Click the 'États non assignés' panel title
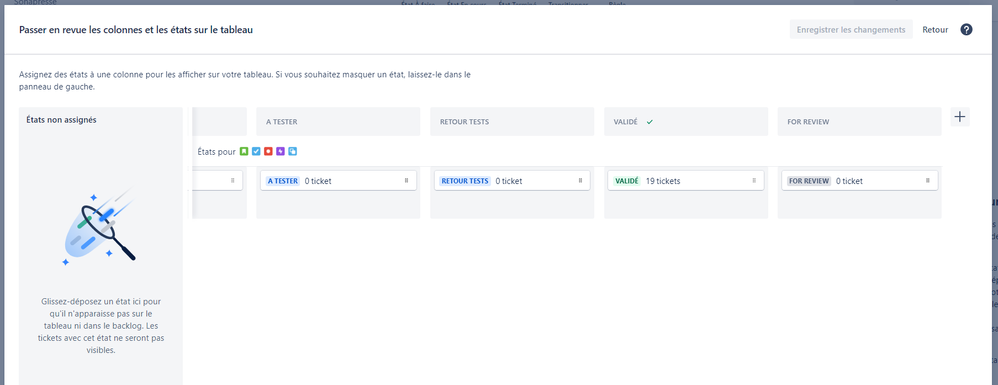998x385 pixels. (x=62, y=120)
